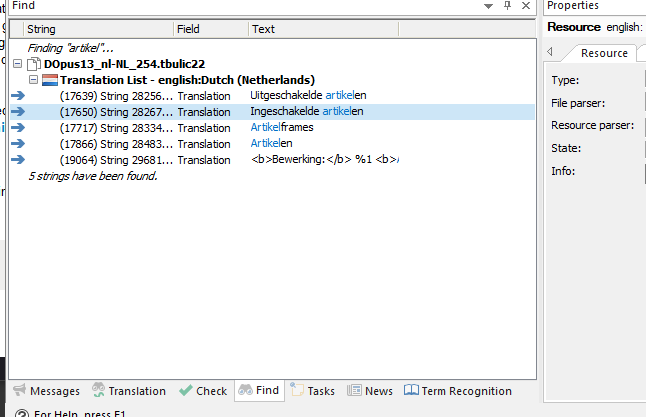Collapse the Translation List english:Dutch node
This screenshot has width=646, height=417.
[x=34, y=80]
